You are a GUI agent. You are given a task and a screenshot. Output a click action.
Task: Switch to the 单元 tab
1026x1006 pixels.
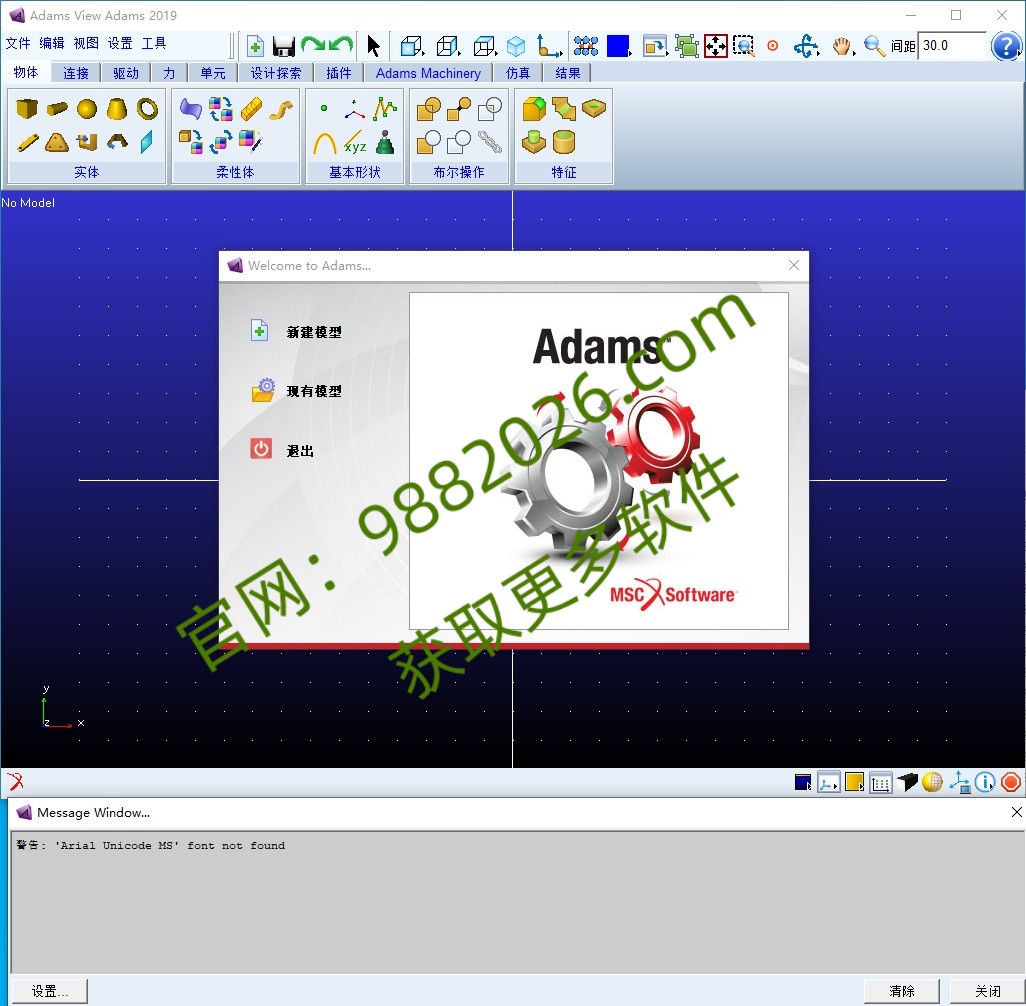point(213,73)
